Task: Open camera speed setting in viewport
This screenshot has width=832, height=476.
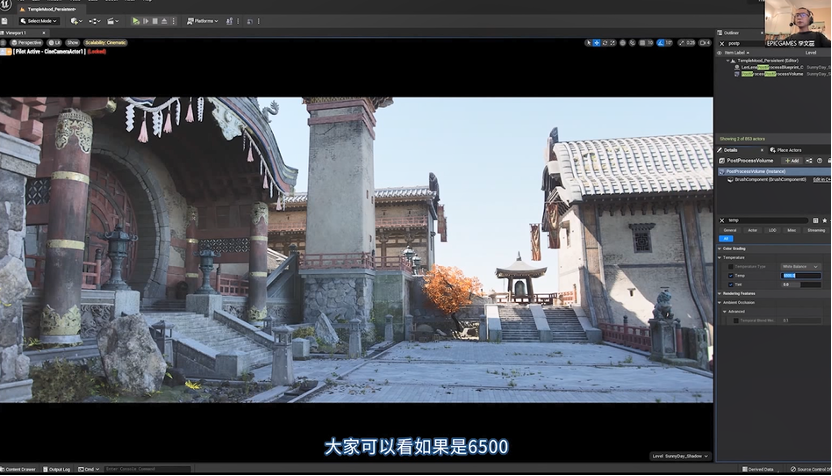Action: pos(705,42)
